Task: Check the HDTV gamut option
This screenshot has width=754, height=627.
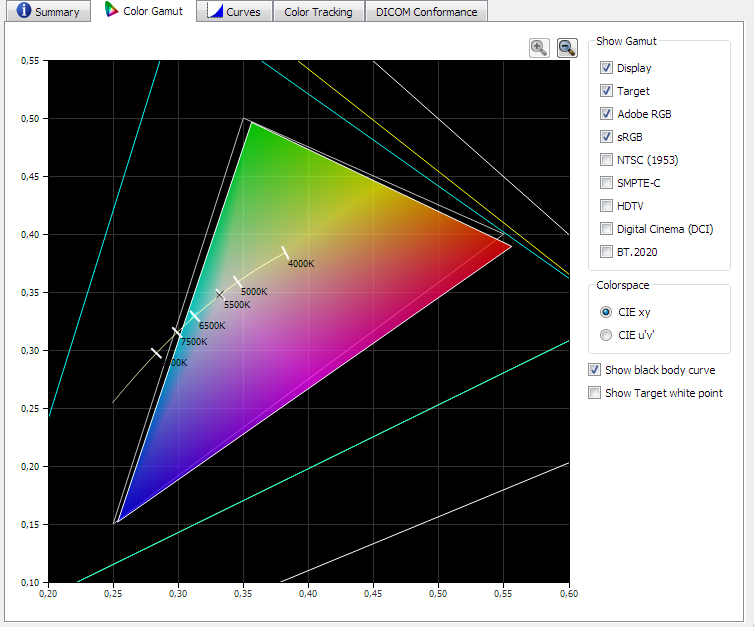Action: [x=606, y=206]
